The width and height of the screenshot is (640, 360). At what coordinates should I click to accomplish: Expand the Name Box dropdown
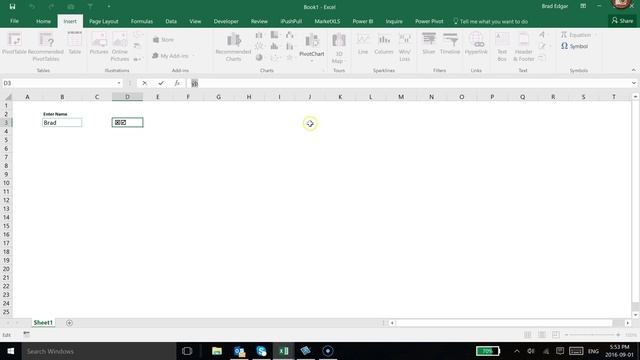coord(119,83)
